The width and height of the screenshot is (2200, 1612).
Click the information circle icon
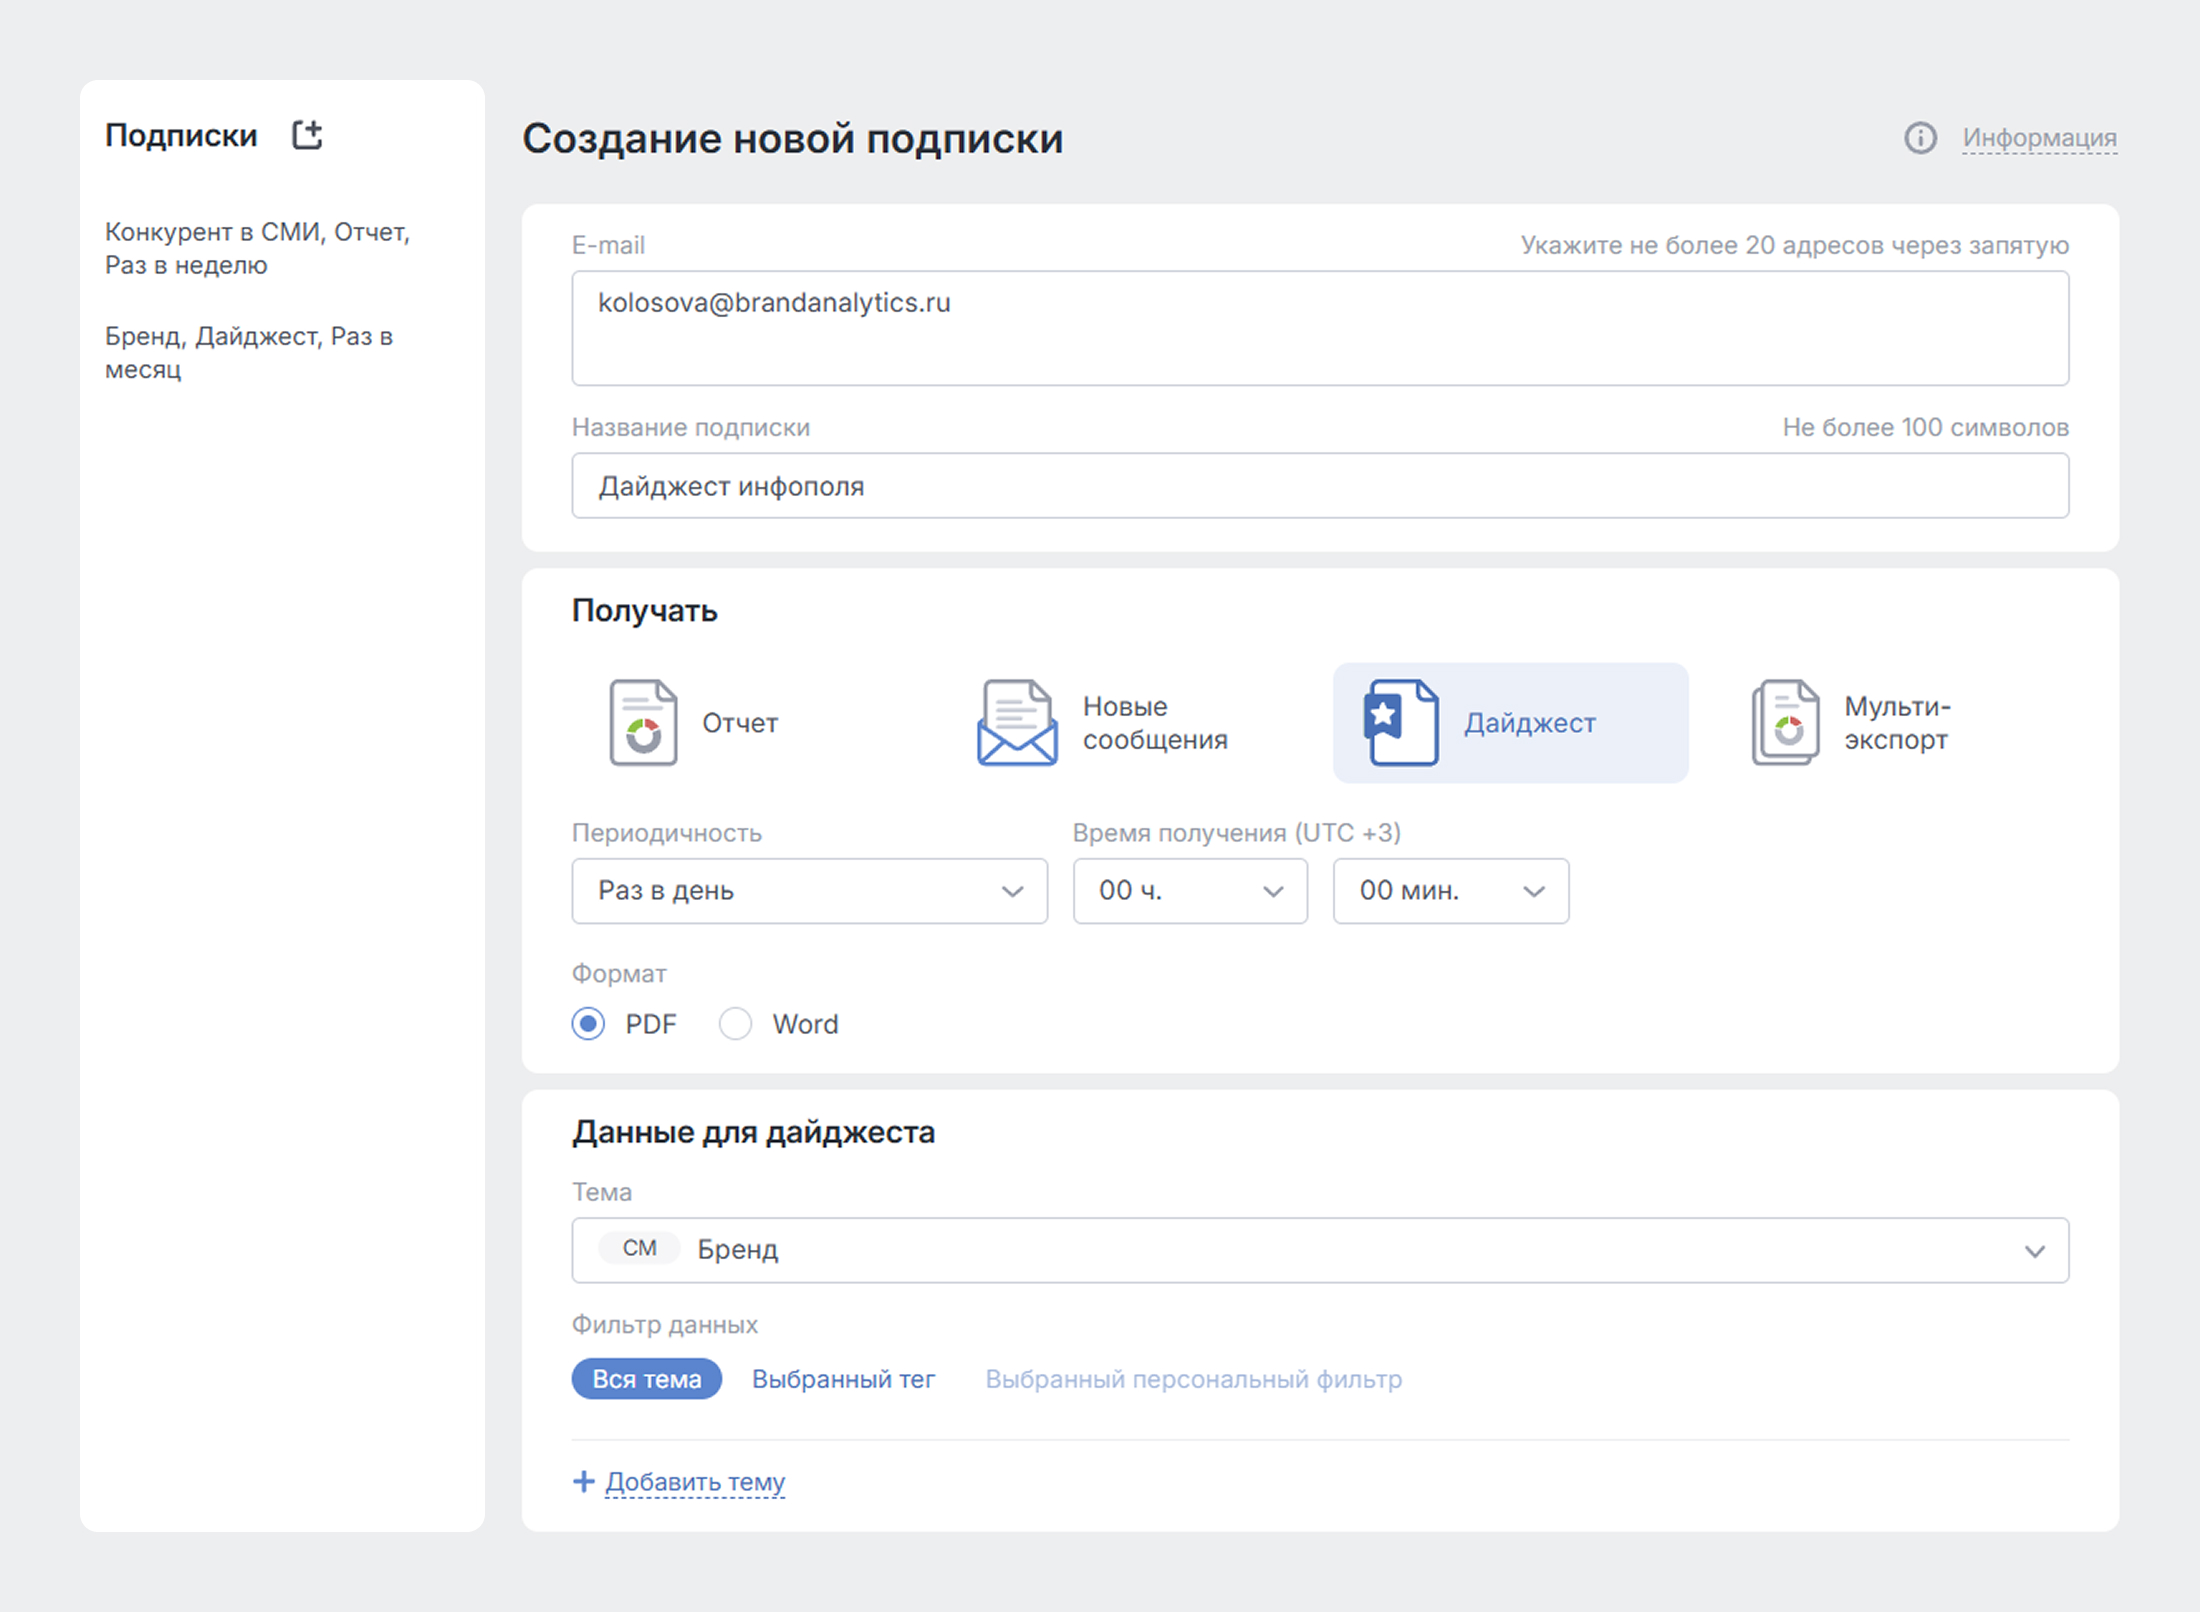(x=1920, y=138)
